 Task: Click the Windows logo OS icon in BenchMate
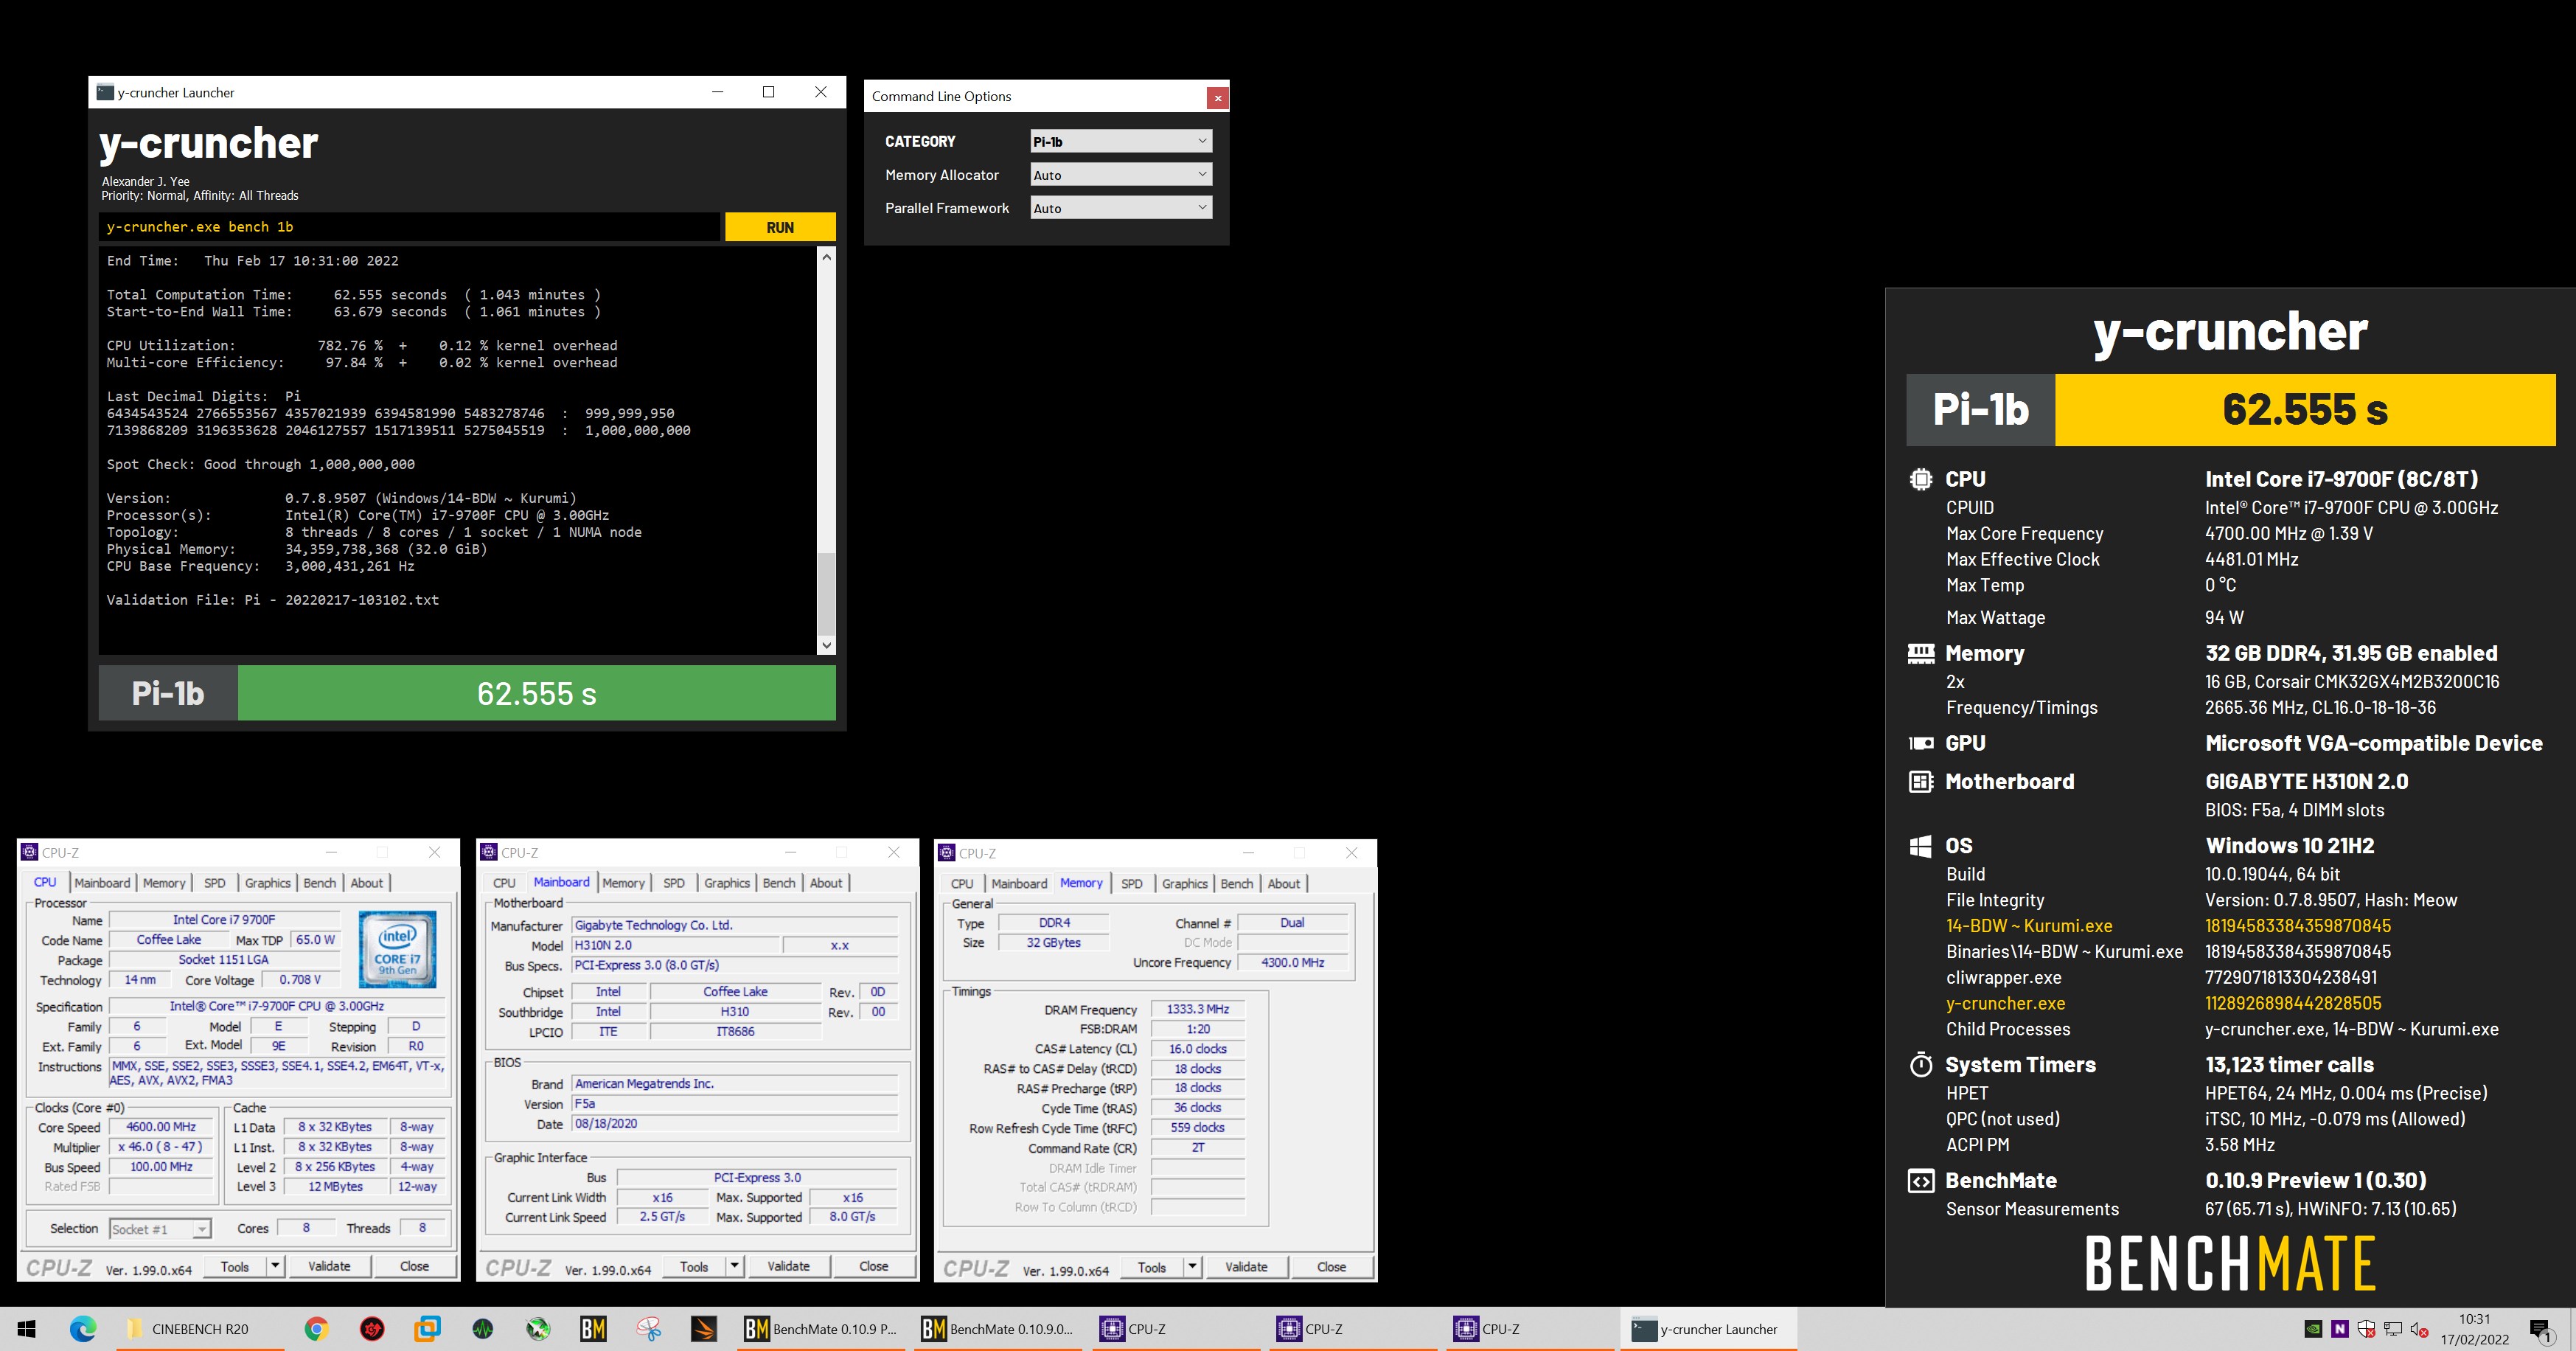coord(1920,846)
